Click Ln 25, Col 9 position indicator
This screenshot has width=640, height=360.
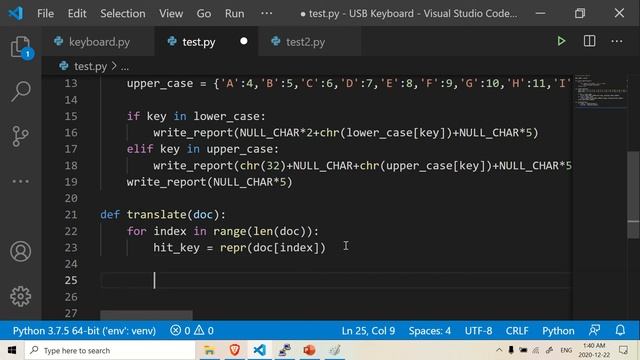pyautogui.click(x=368, y=331)
